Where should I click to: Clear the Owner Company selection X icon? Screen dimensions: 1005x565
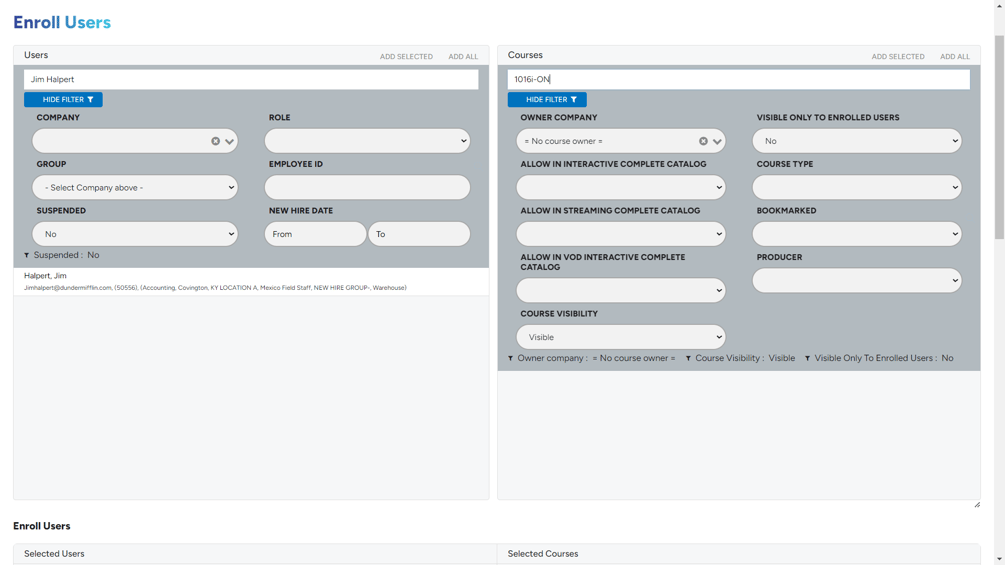click(x=703, y=141)
